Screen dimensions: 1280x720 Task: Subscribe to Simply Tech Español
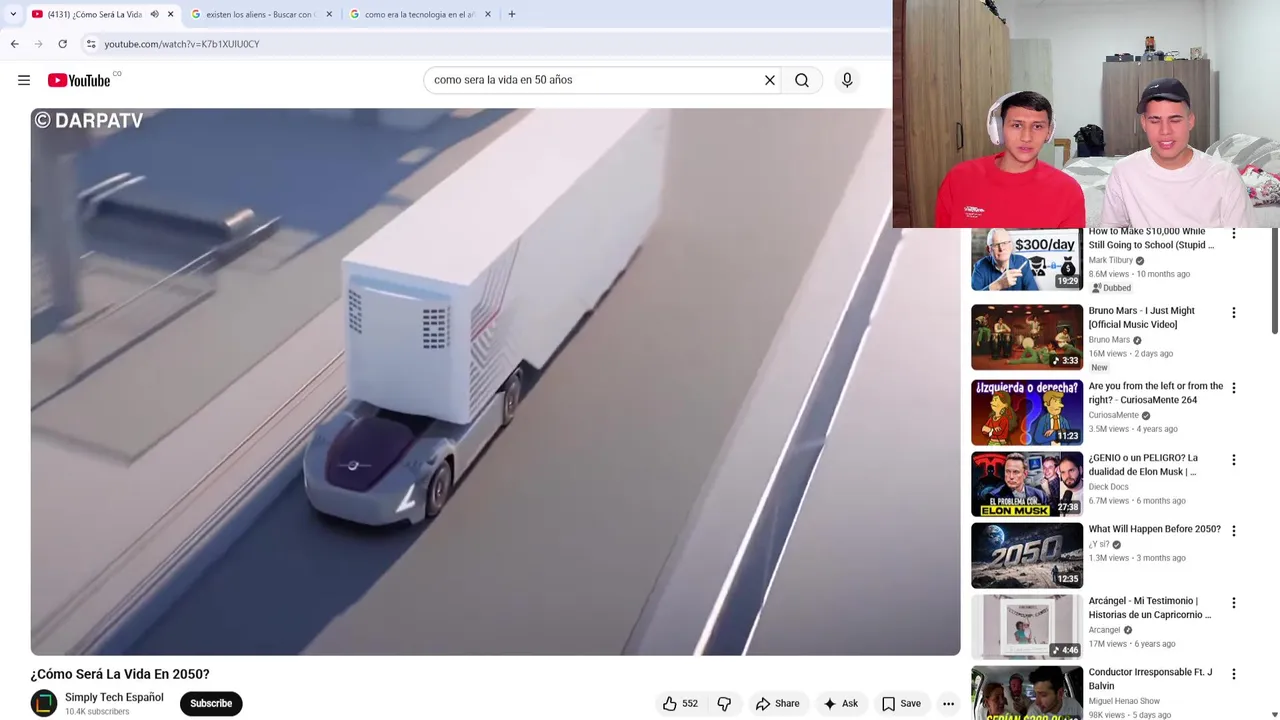[211, 704]
